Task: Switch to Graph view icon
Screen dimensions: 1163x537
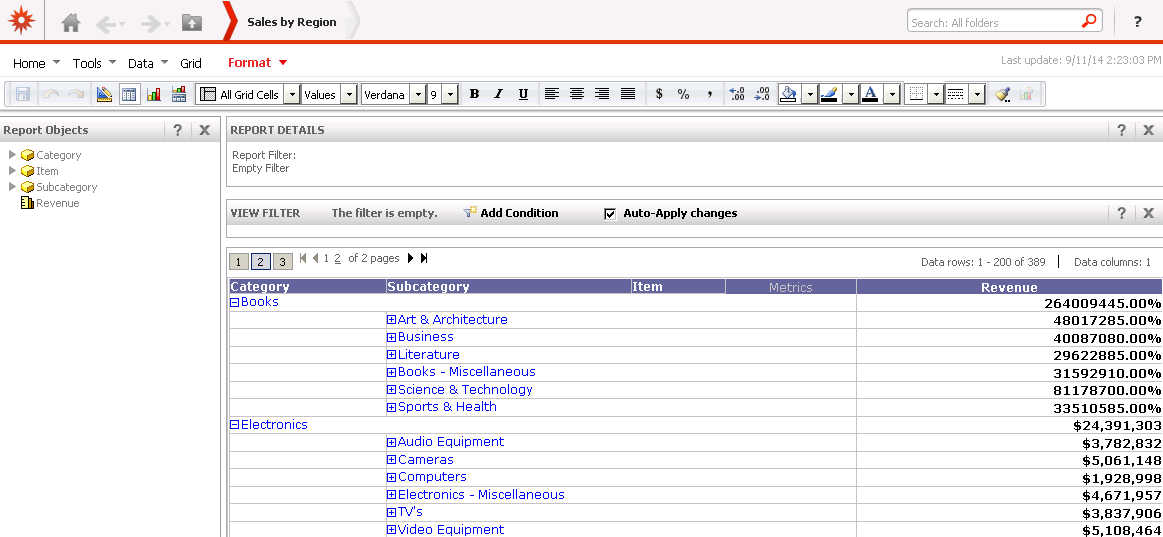Action: 154,94
